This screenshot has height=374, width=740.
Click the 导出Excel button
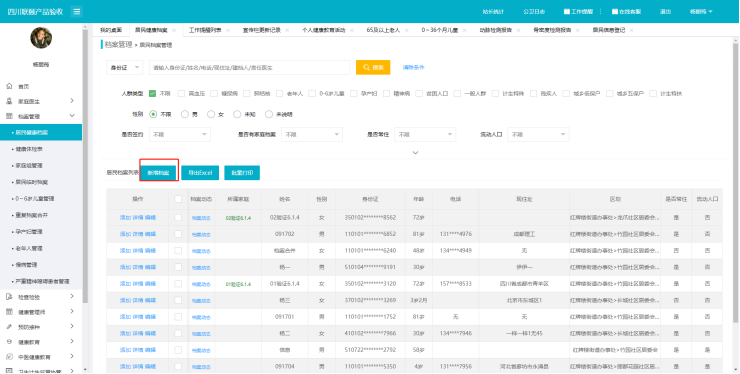[x=200, y=173]
